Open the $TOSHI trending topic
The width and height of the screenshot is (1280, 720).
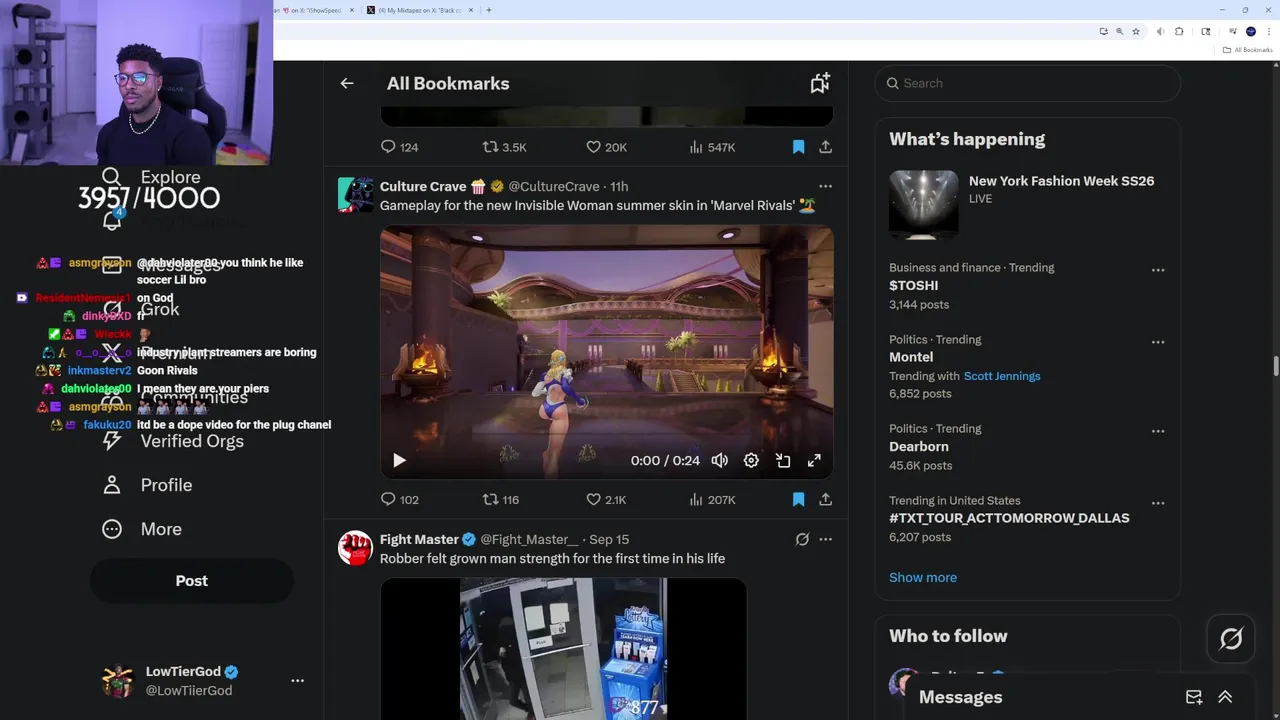point(913,285)
